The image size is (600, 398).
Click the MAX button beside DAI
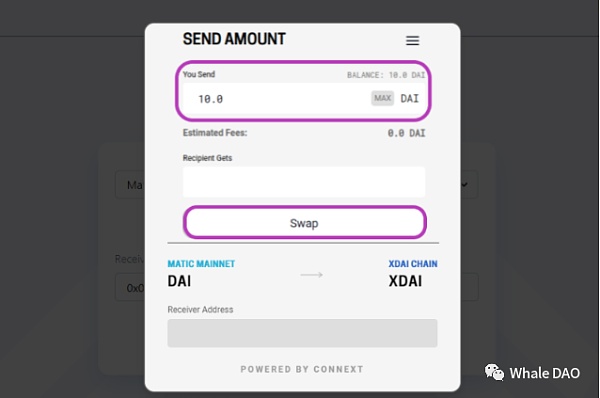(x=382, y=98)
